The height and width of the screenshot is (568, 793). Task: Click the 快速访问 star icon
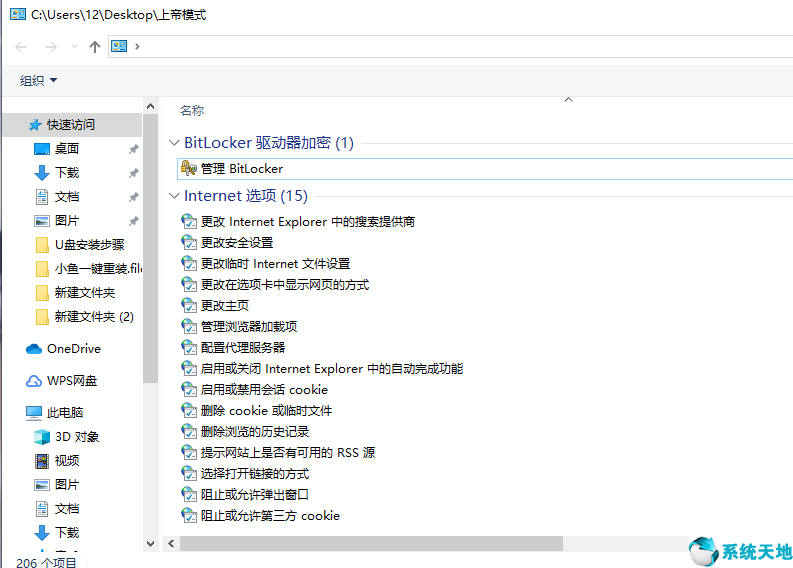(34, 124)
